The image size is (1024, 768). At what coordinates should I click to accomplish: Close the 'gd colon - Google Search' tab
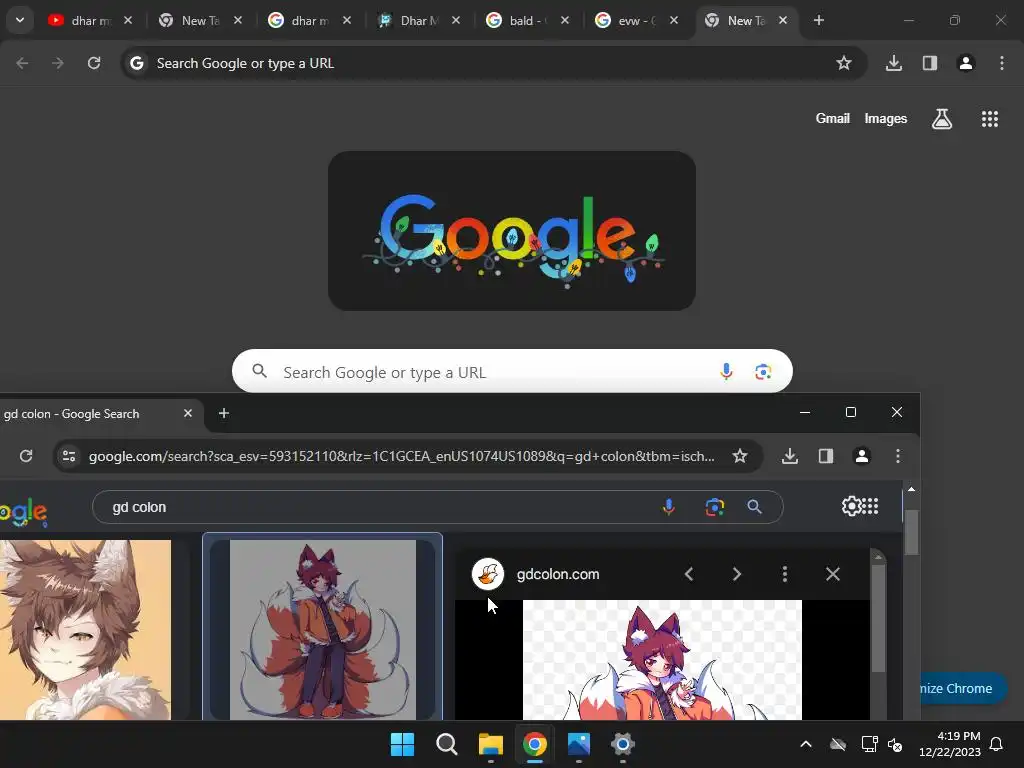[x=188, y=413]
